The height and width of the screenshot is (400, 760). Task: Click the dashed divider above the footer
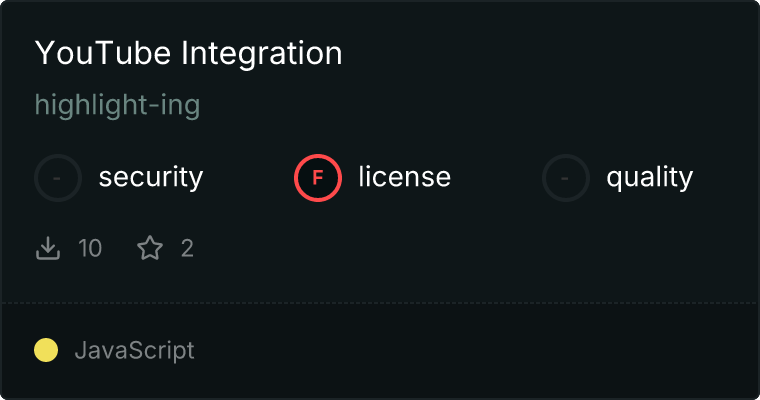[x=380, y=302]
